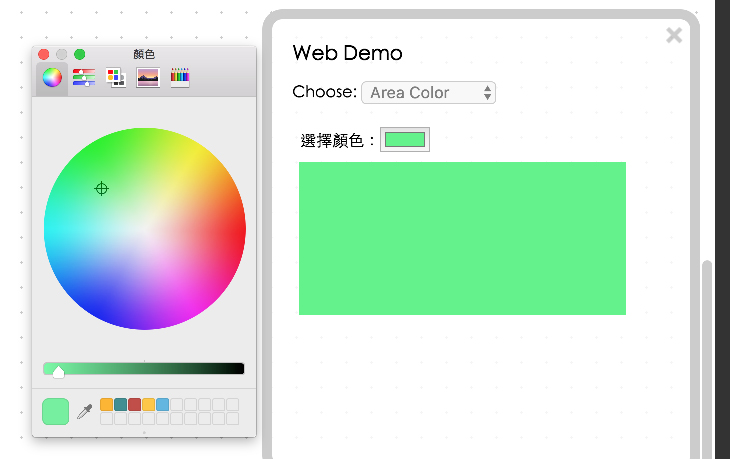
Task: Click the green color input next to 選擇顏色
Action: click(x=405, y=139)
